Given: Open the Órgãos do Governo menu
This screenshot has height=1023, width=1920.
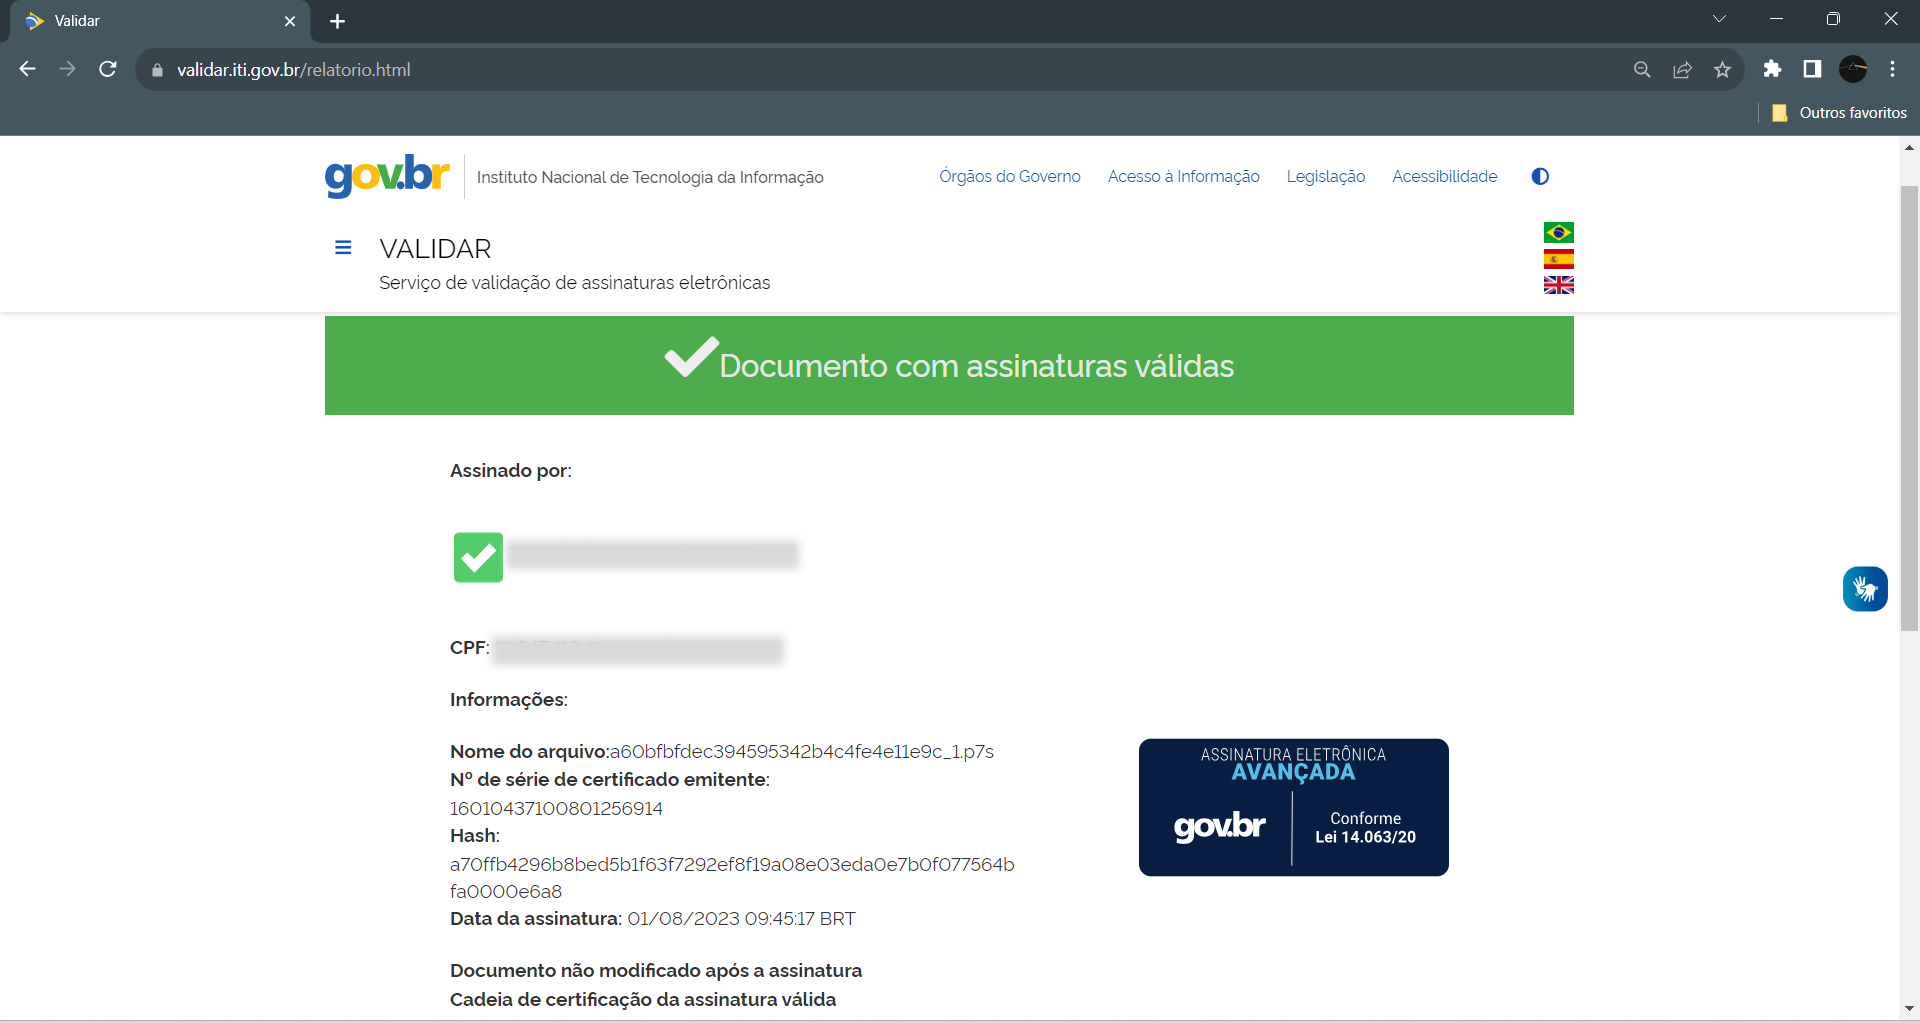Looking at the screenshot, I should (1009, 176).
